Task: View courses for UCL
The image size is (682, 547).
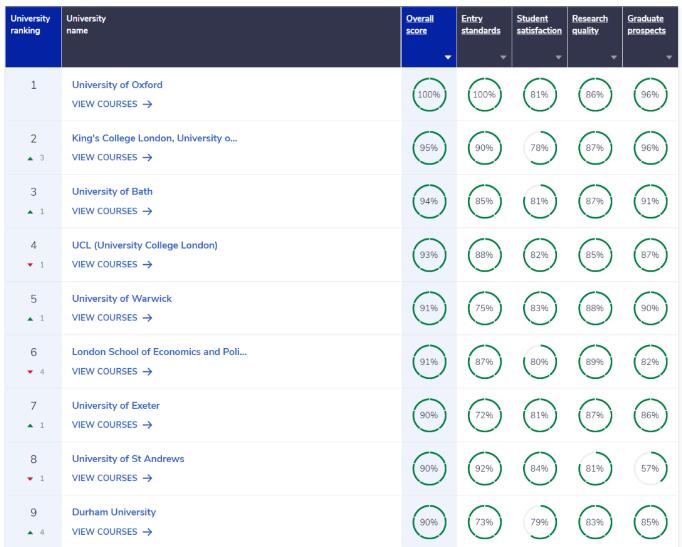Action: coord(112,264)
